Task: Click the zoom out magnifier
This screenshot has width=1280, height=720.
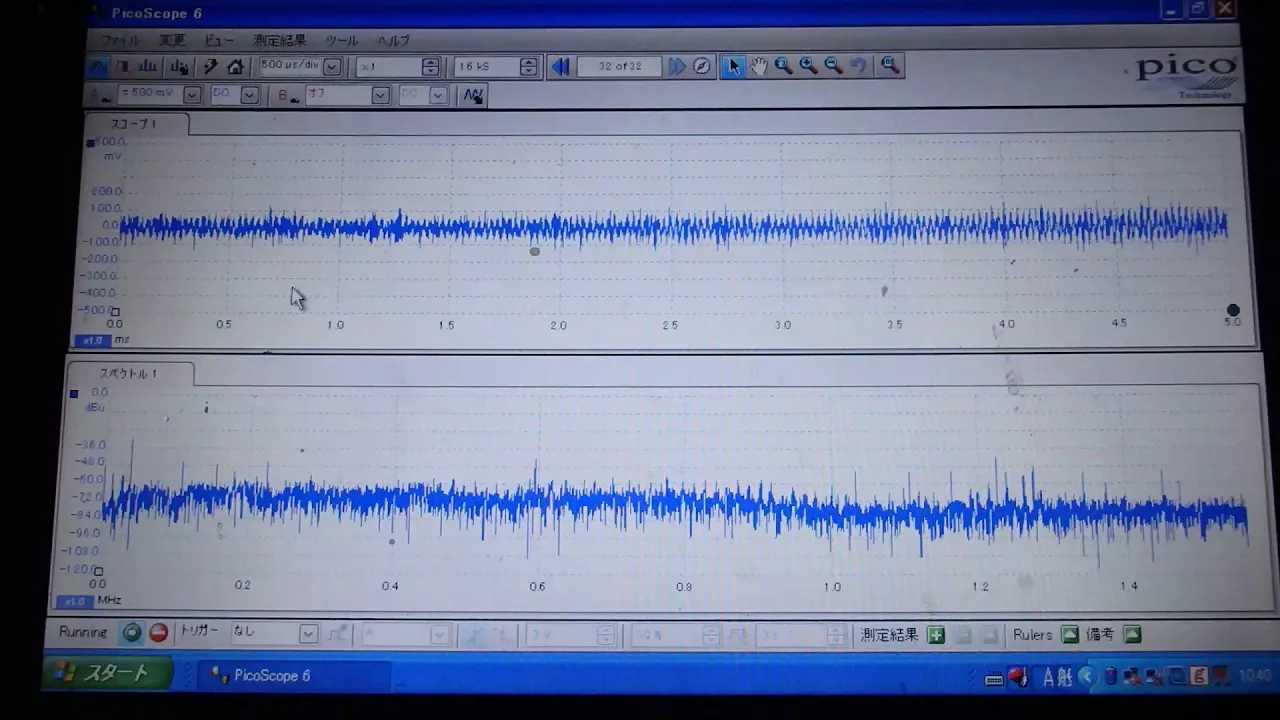Action: pos(834,66)
